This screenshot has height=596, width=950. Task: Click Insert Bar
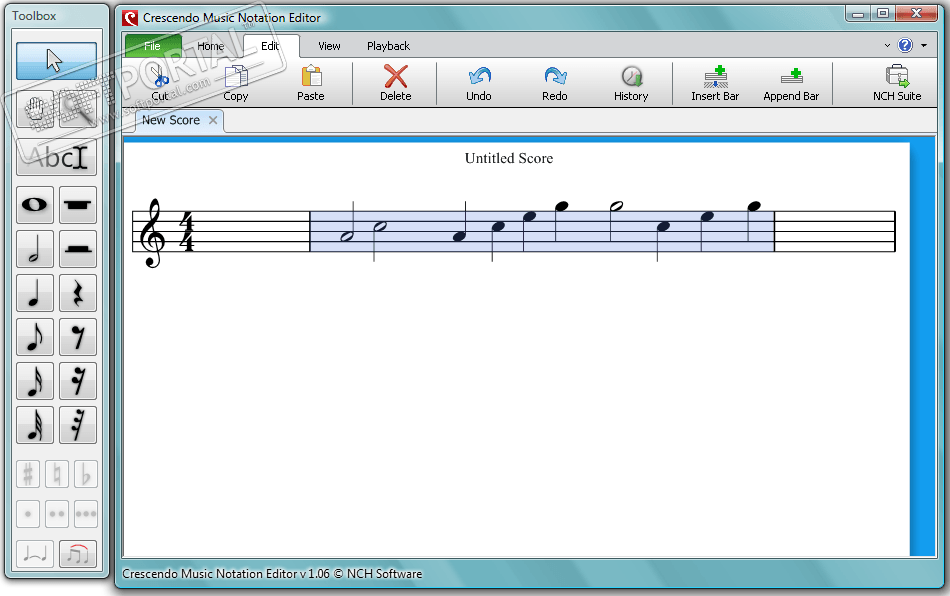pyautogui.click(x=716, y=83)
